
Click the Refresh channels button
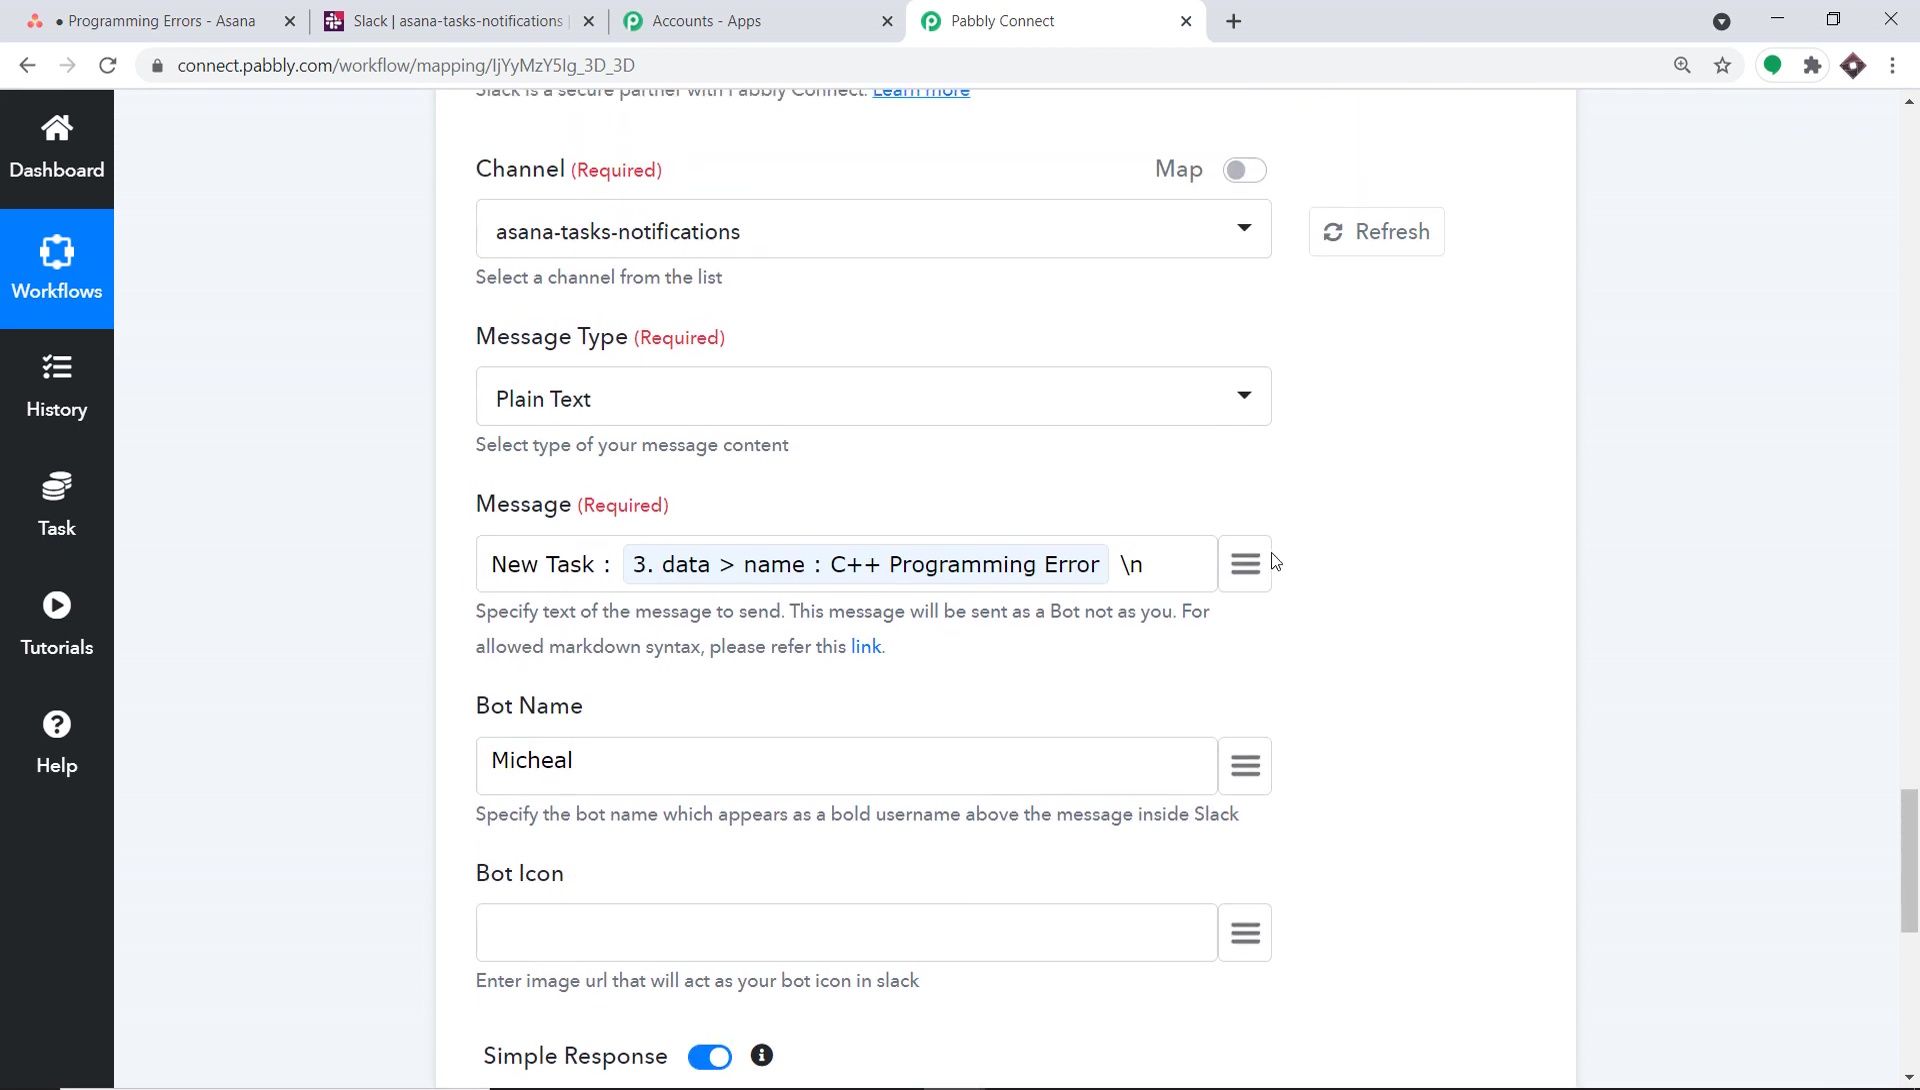(x=1377, y=232)
